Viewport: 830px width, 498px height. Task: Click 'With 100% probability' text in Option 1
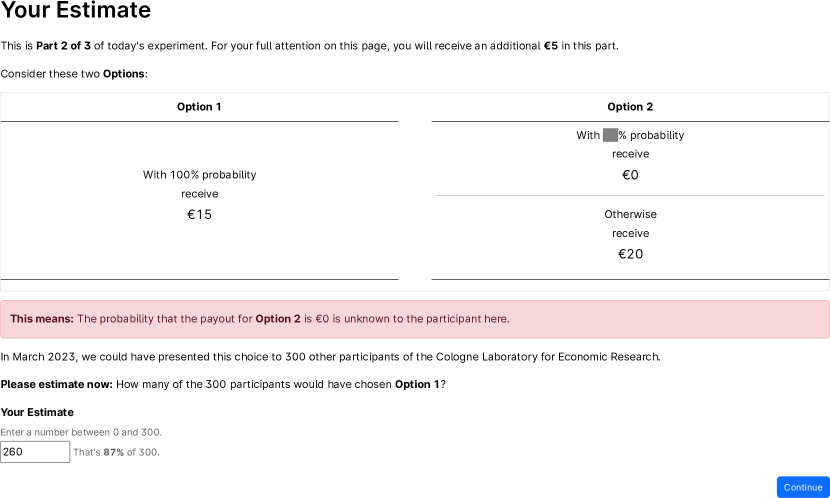tap(199, 175)
